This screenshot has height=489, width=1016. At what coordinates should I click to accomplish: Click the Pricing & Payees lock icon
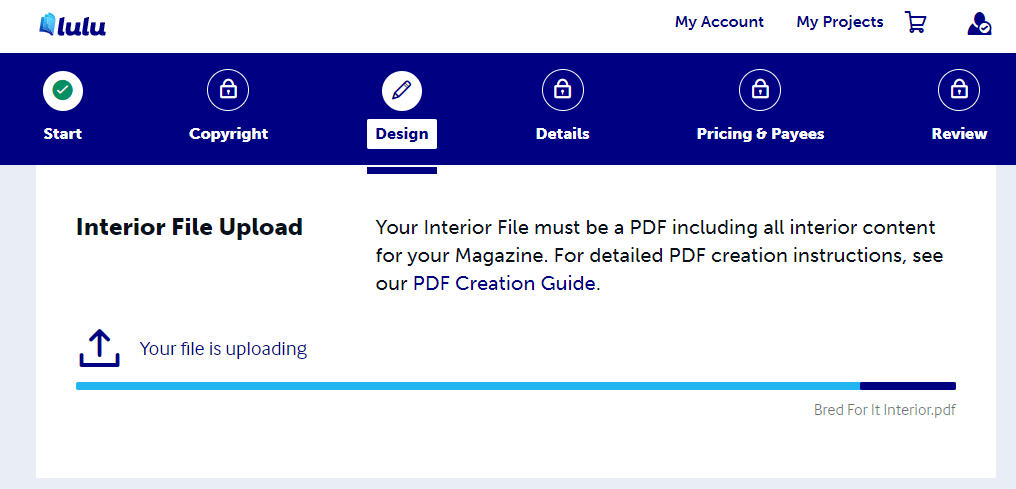(x=760, y=91)
